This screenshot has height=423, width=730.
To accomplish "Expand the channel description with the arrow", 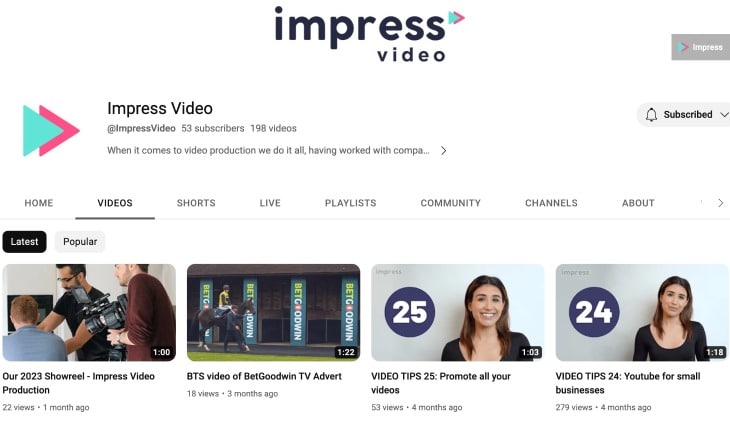I will [444, 150].
